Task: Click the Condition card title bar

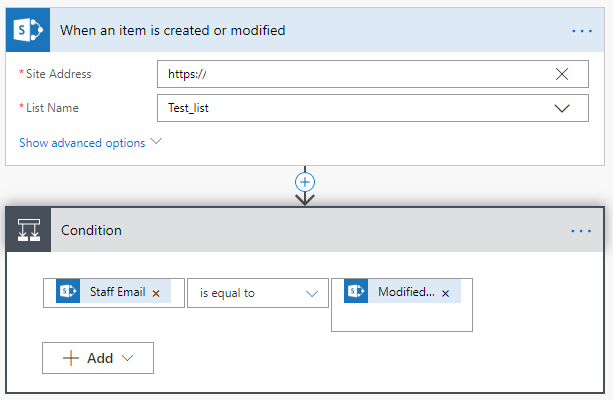Action: [300, 230]
